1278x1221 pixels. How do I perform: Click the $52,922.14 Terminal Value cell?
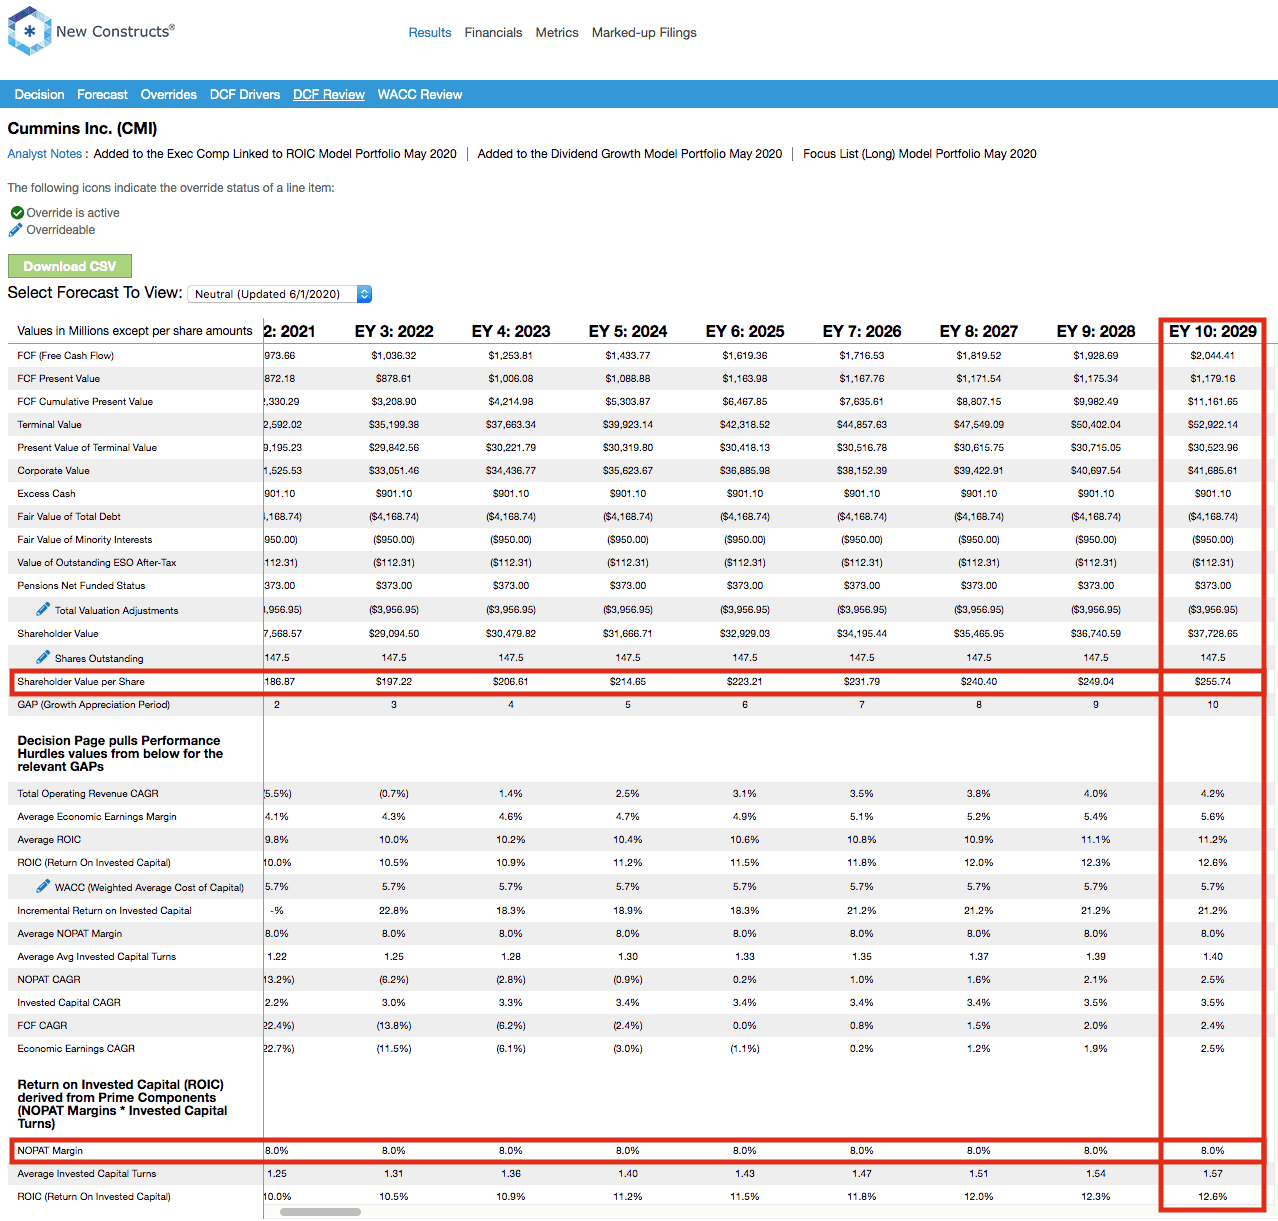point(1213,425)
